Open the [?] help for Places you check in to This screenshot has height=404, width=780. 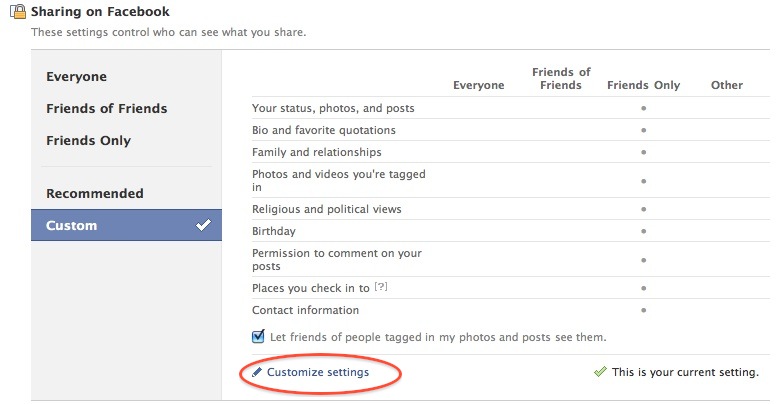tap(381, 287)
